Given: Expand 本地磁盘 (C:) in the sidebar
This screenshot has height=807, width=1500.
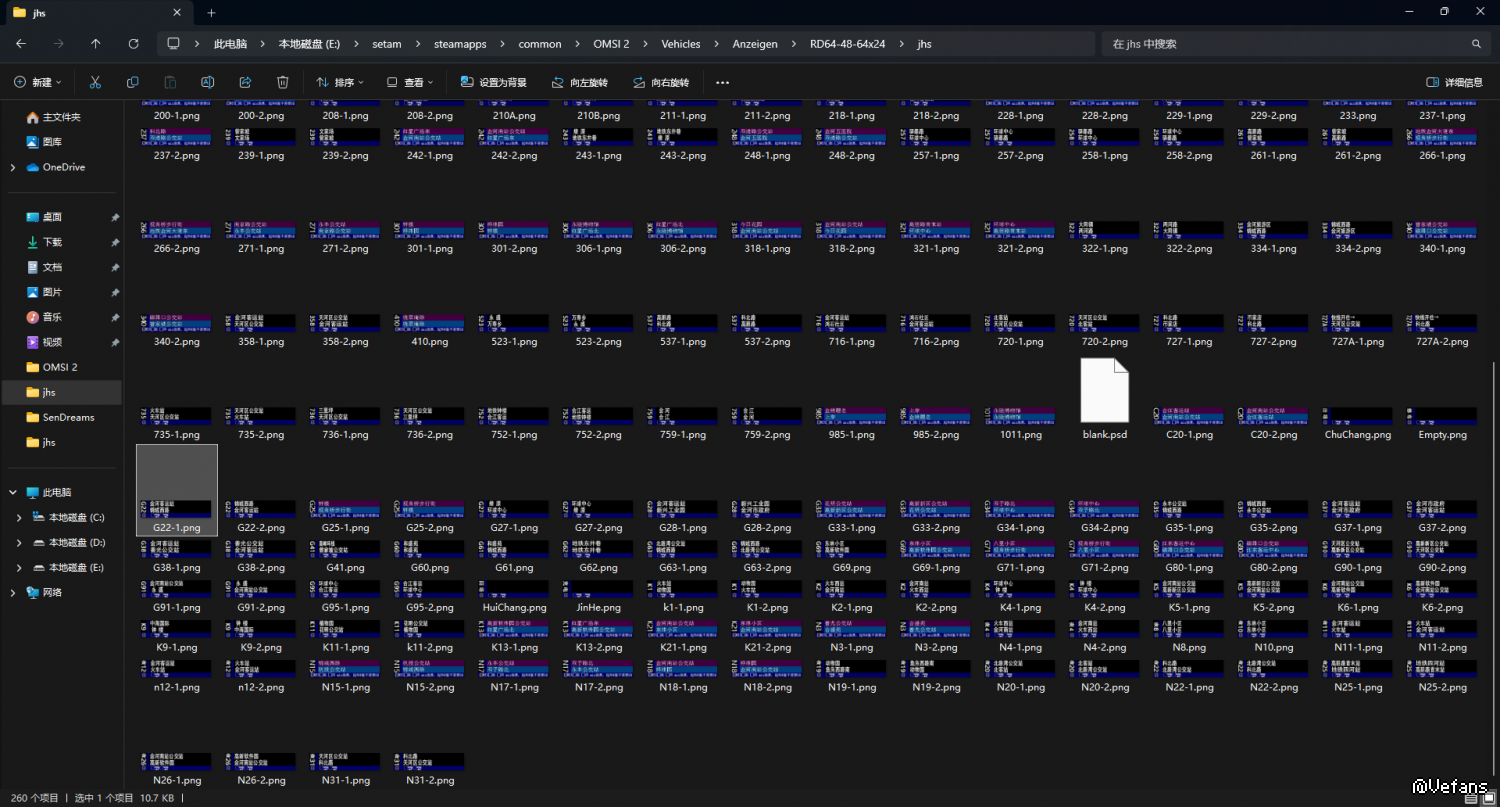Looking at the screenshot, I should [20, 517].
